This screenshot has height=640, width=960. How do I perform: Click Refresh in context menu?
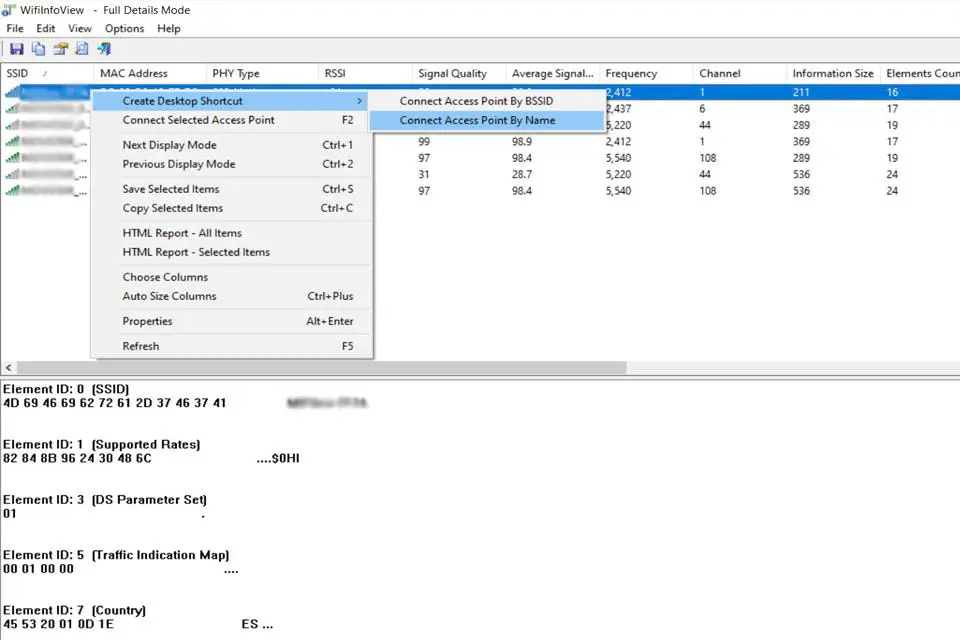tap(231, 347)
